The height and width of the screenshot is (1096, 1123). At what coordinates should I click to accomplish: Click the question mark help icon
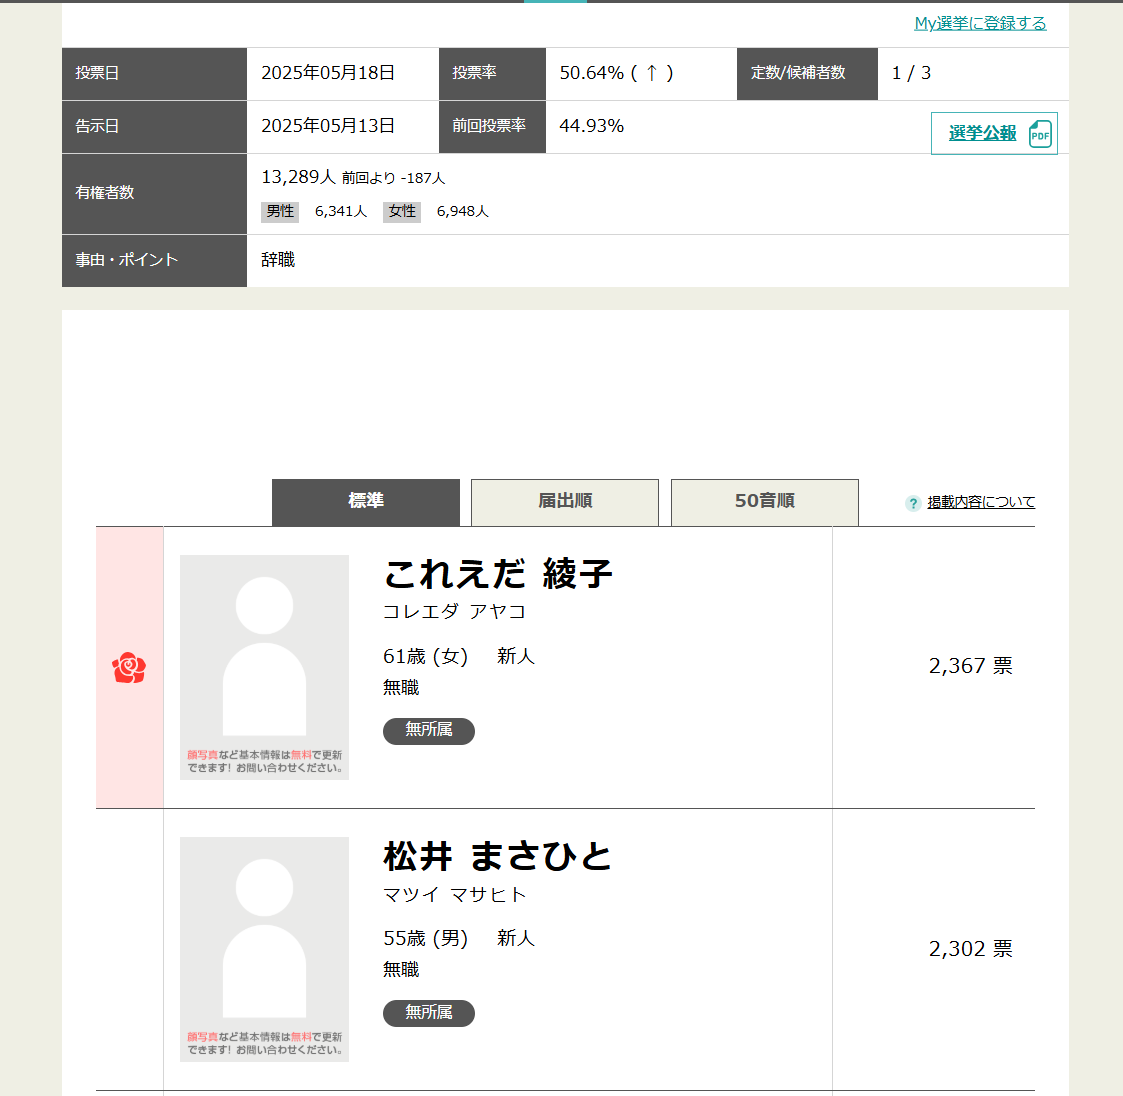click(x=912, y=503)
